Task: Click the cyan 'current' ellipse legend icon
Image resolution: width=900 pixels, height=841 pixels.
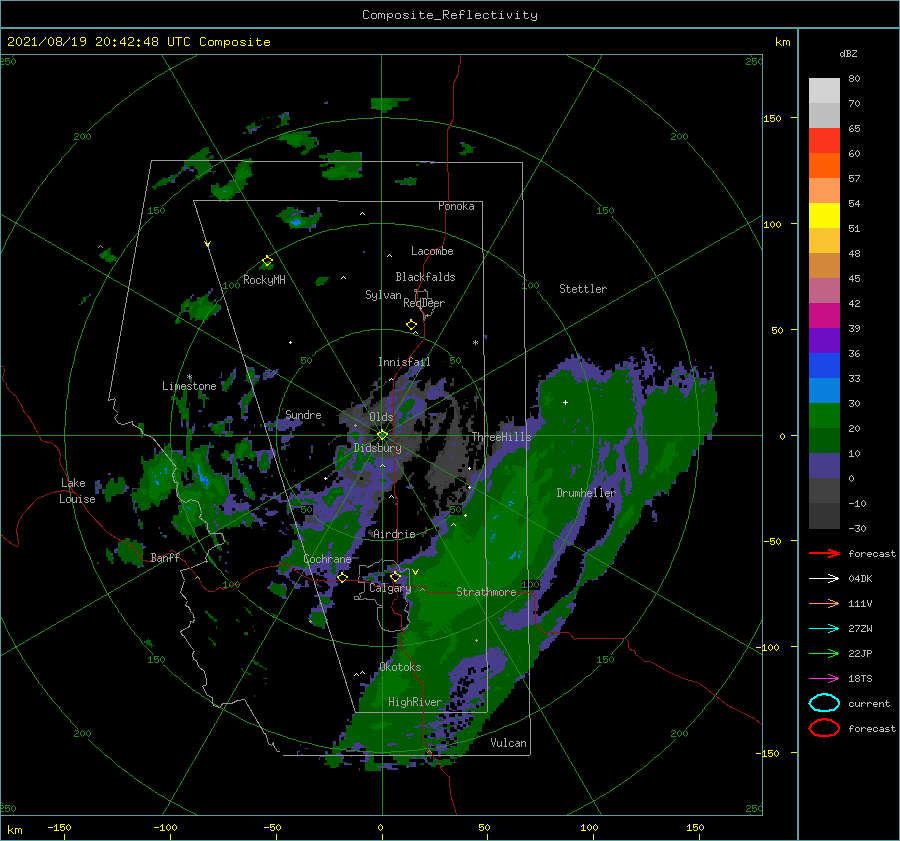Action: pos(824,703)
